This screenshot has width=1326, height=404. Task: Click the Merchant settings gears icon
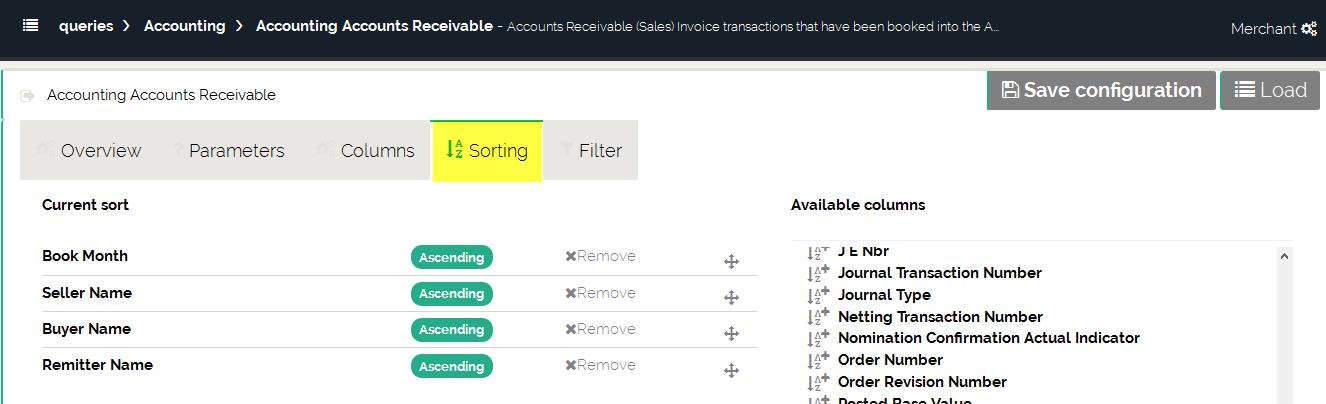click(1308, 29)
